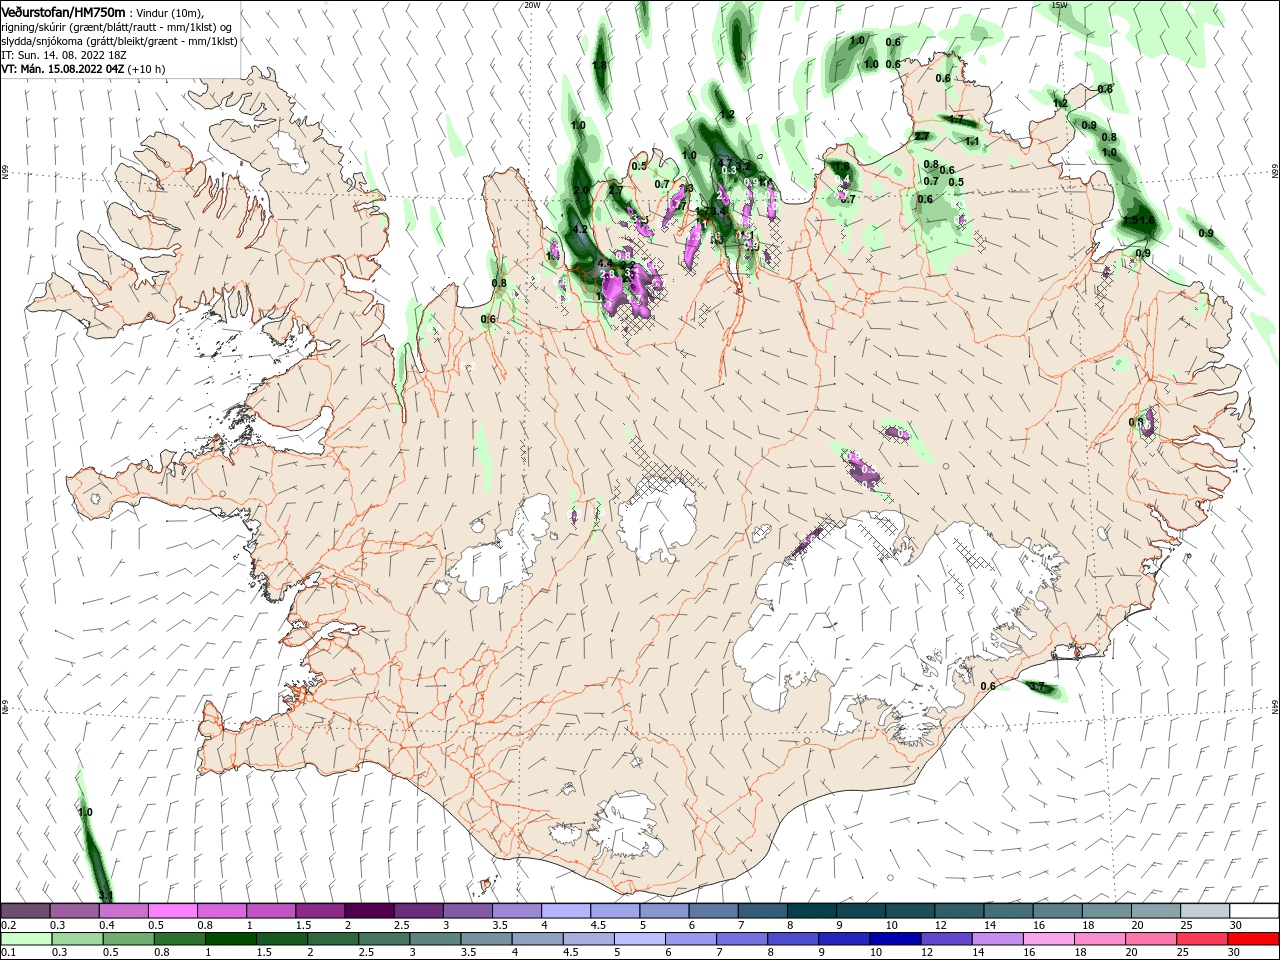The height and width of the screenshot is (960, 1280).
Task: Pick the 10 swatch in the upper snow scale
Action: 910,911
